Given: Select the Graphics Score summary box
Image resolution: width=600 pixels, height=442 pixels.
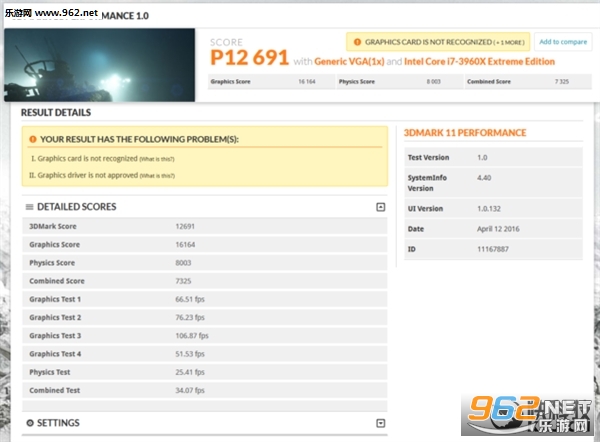Looking at the screenshot, I should [x=271, y=82].
